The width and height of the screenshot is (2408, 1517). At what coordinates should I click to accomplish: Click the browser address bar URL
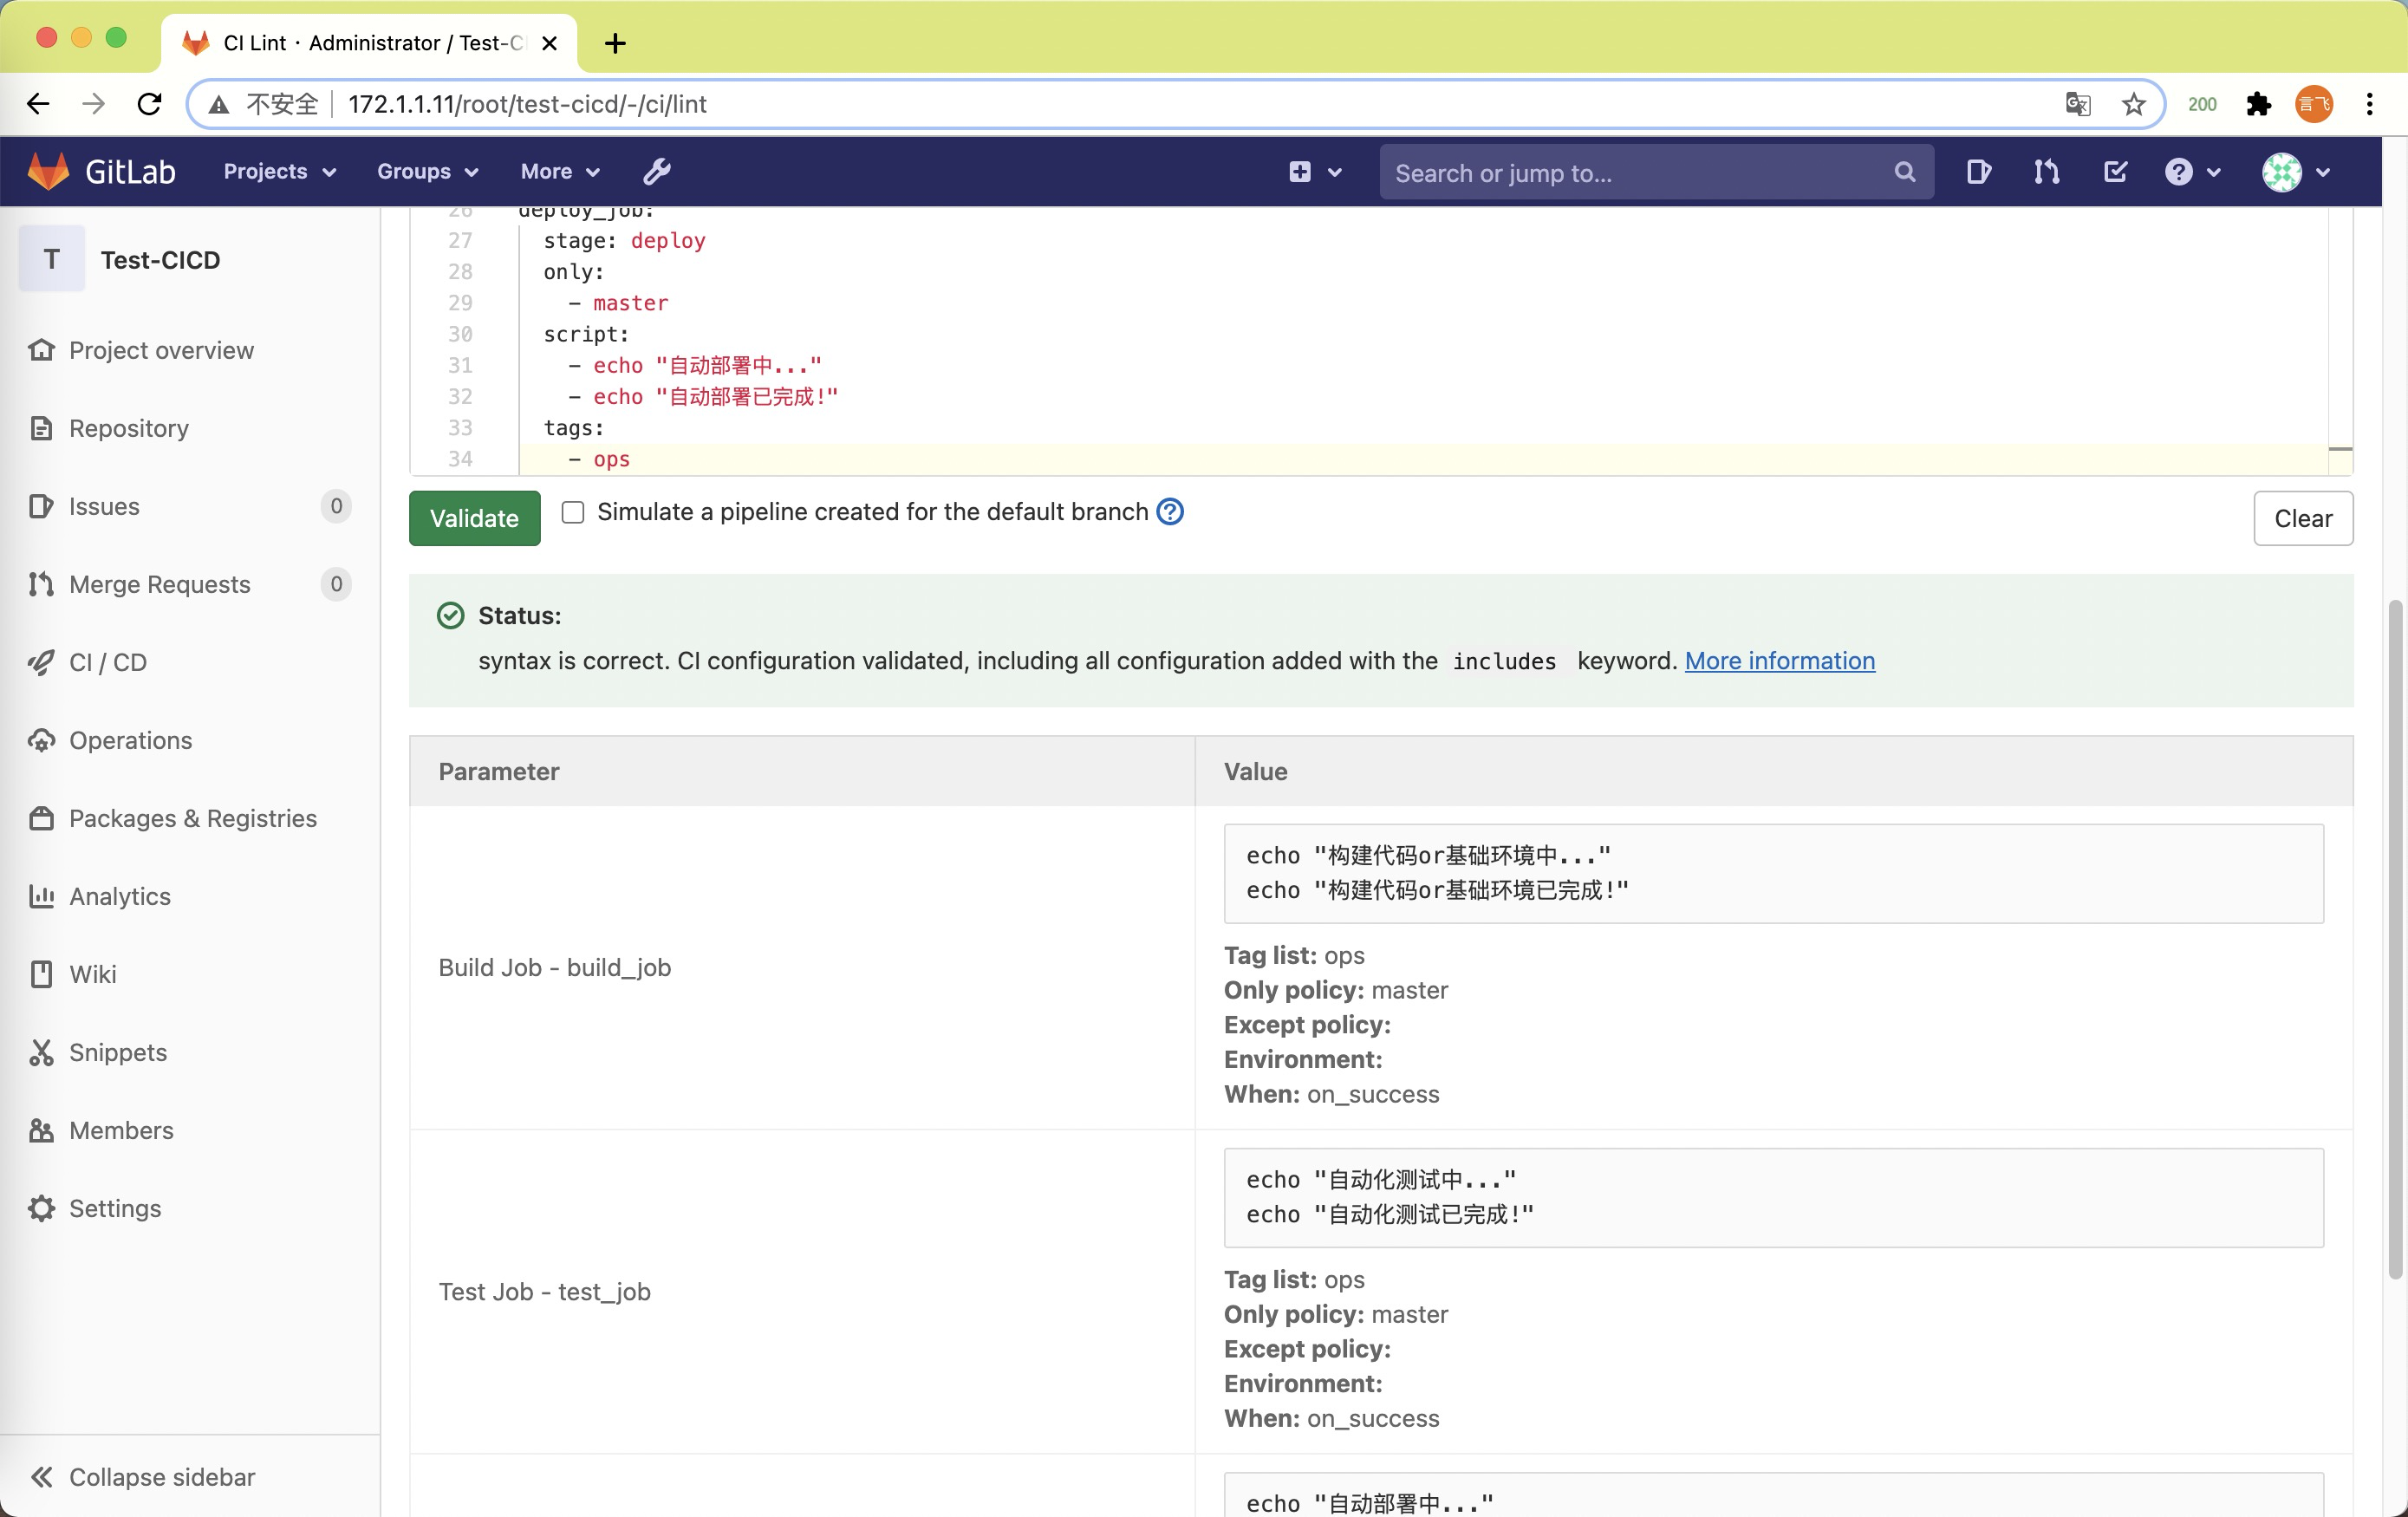coord(527,104)
